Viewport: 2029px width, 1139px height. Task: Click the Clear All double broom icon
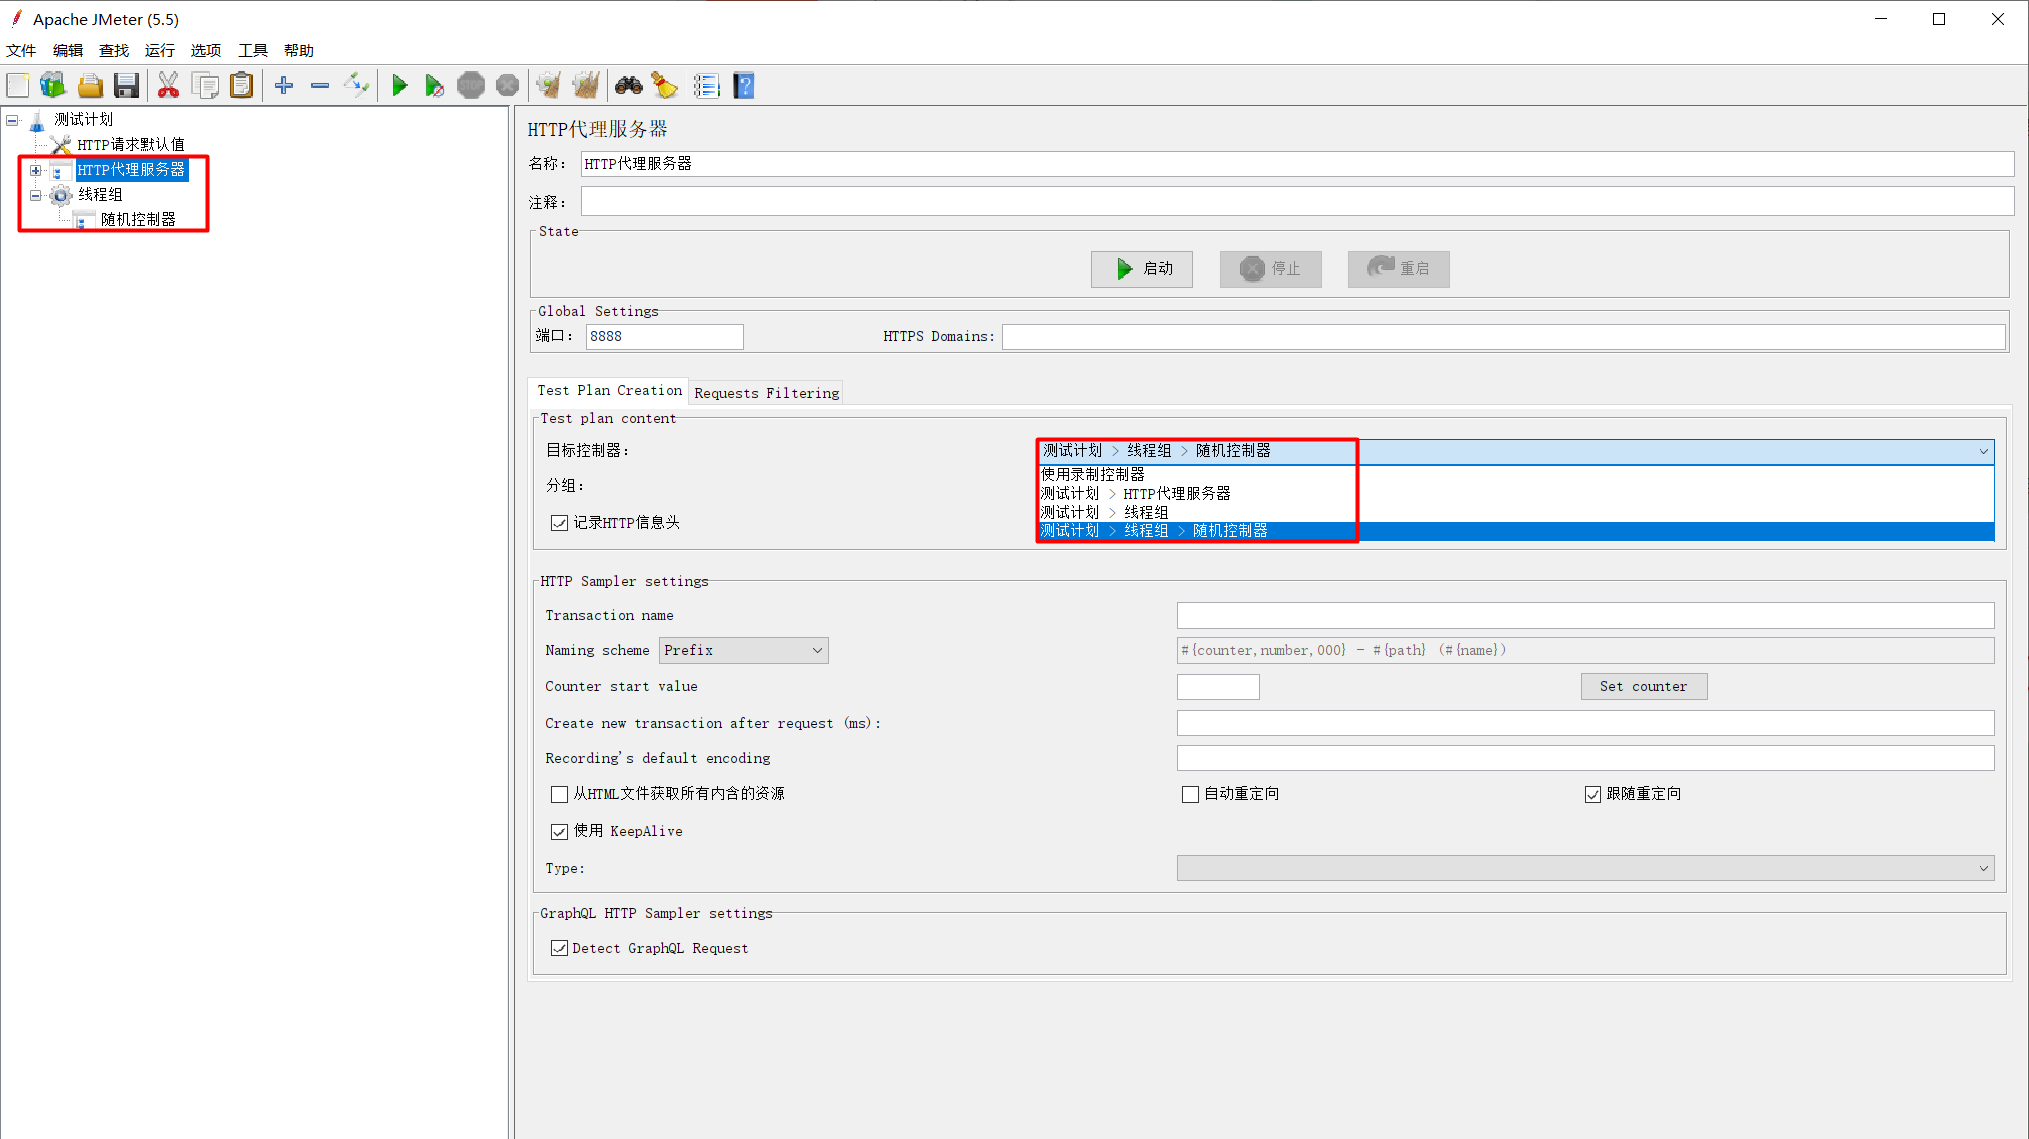[586, 86]
